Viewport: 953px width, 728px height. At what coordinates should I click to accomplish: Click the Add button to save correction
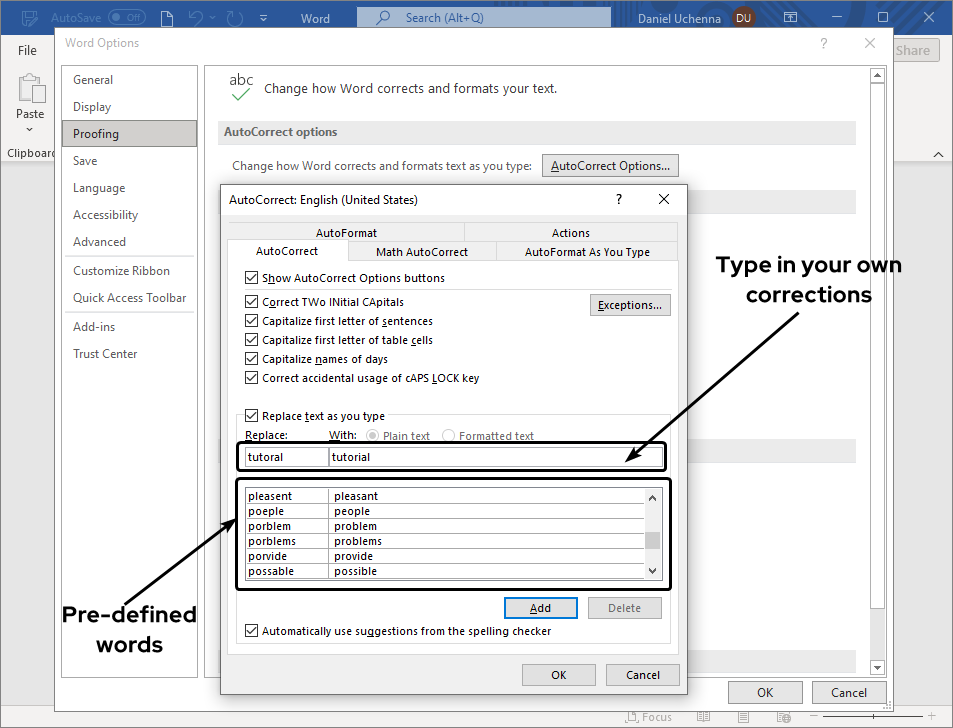[540, 607]
